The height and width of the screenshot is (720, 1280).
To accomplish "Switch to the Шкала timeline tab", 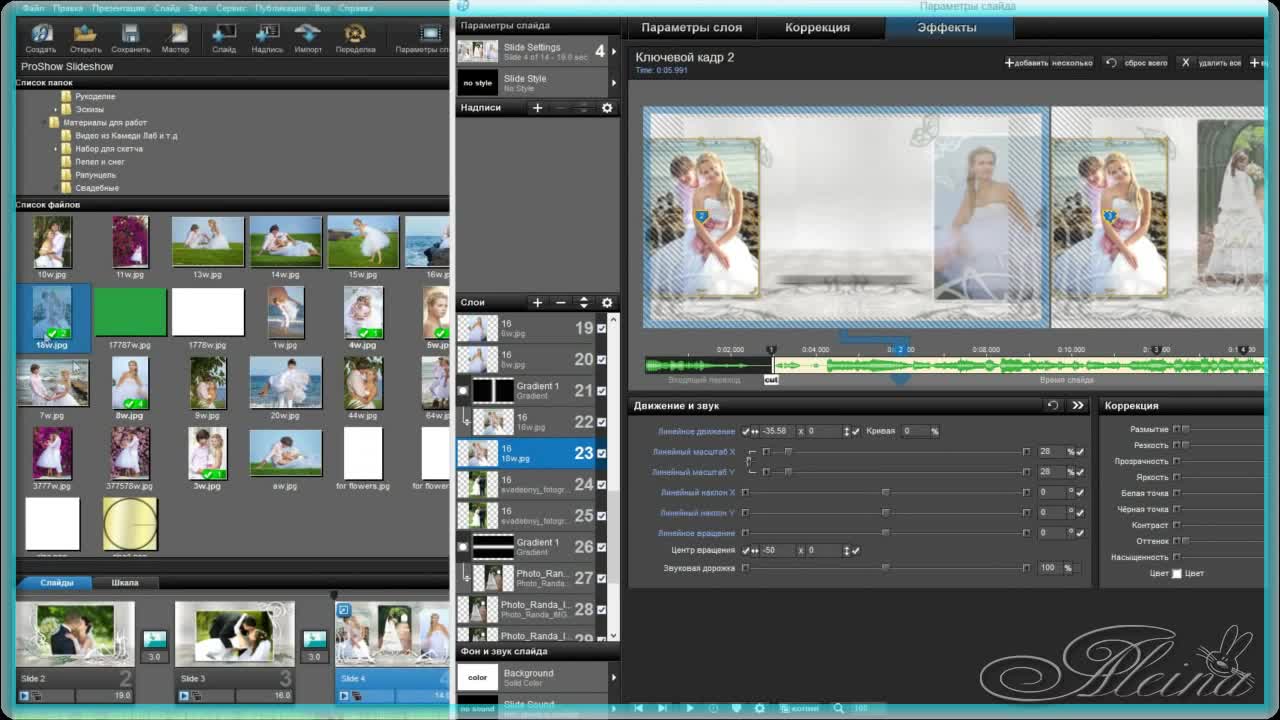I will pos(125,582).
